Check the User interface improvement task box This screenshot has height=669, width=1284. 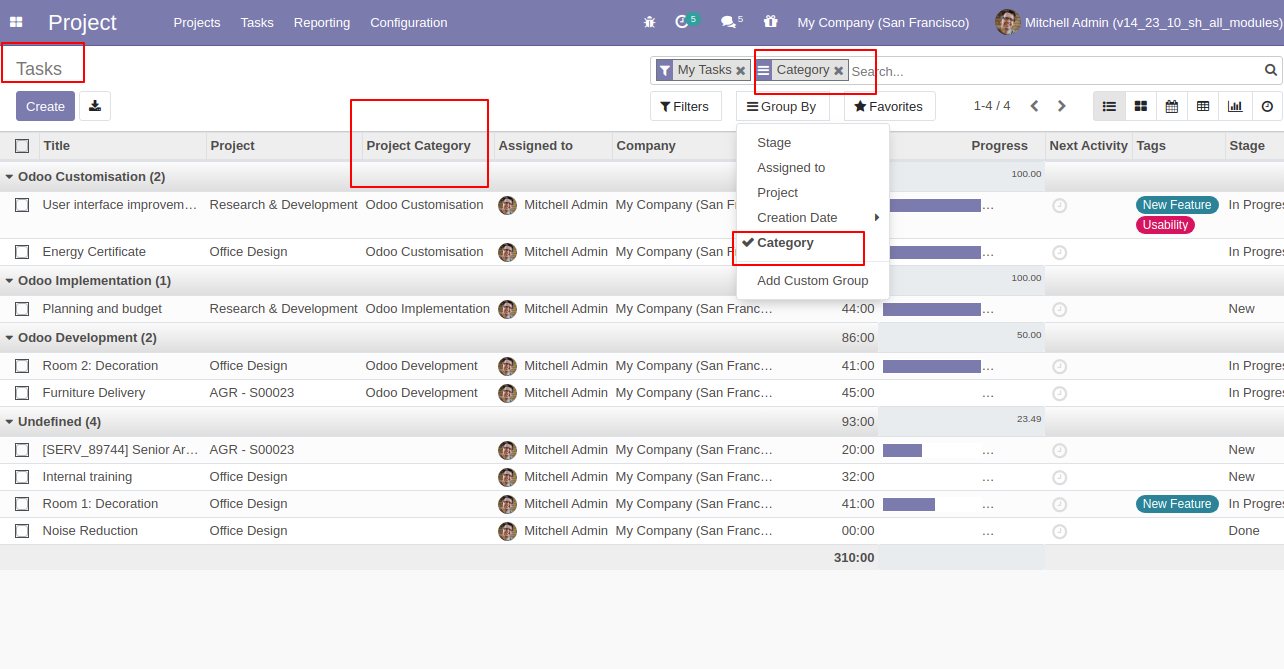click(22, 205)
